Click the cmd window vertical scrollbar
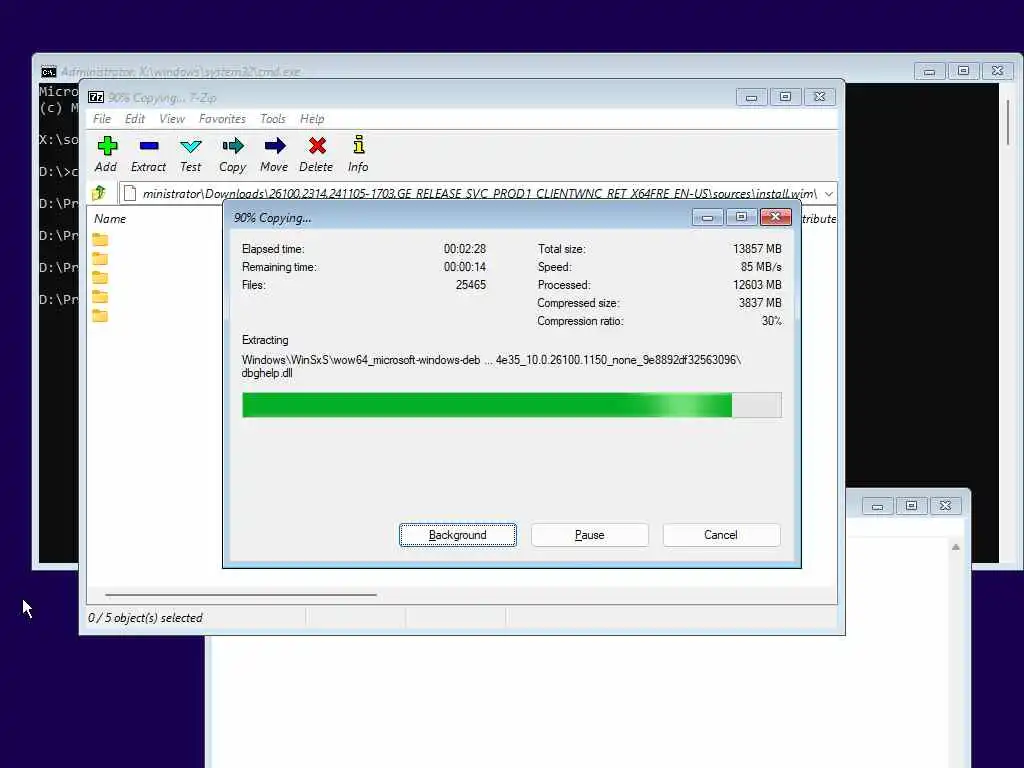 1009,122
